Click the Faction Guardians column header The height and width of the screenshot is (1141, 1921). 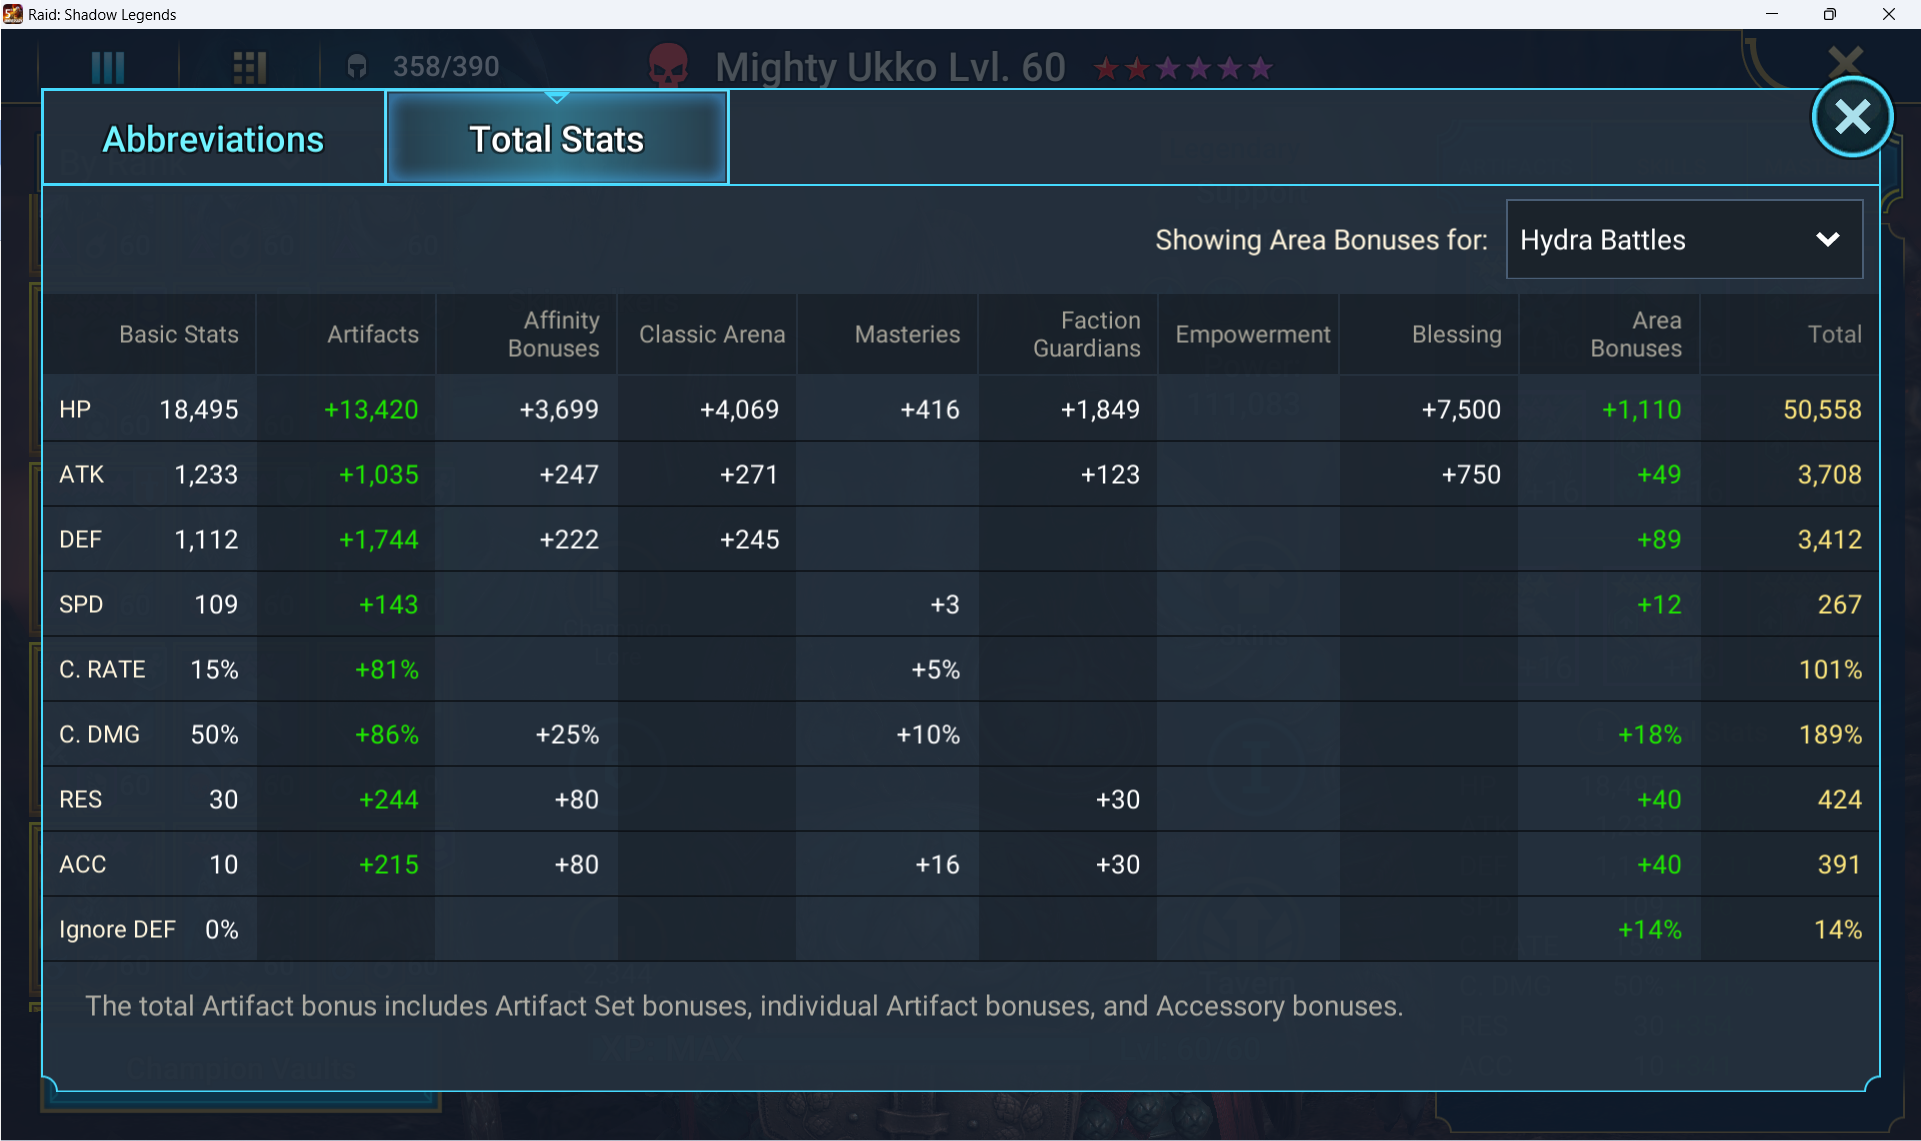click(x=1086, y=334)
